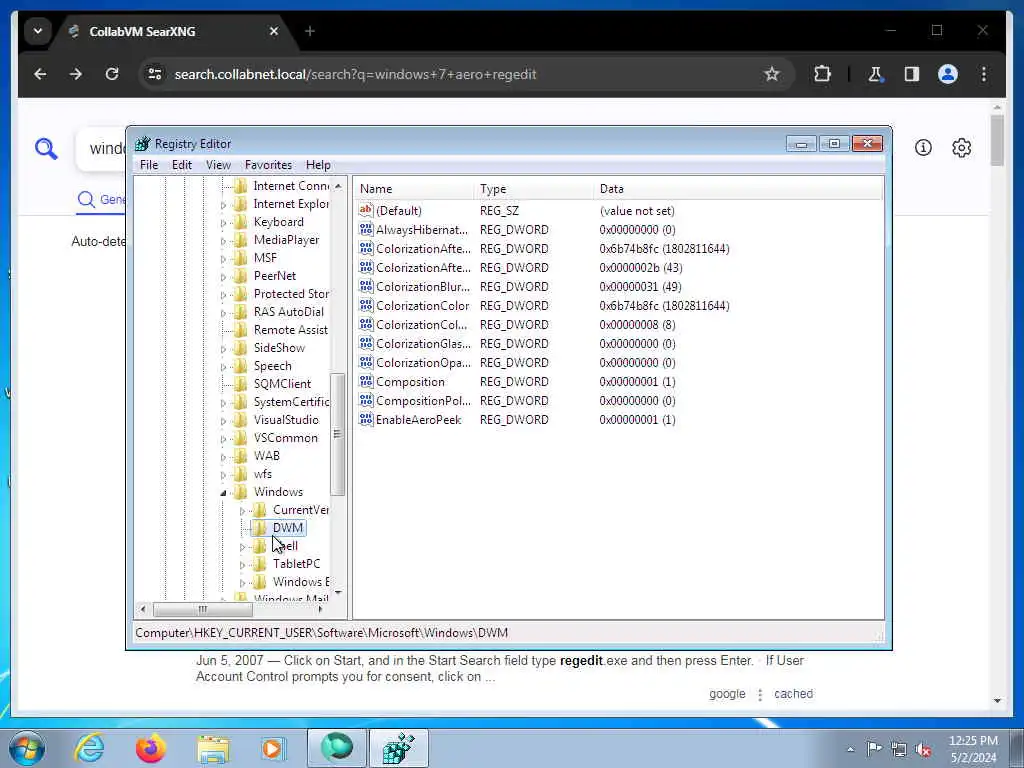Image resolution: width=1024 pixels, height=768 pixels.
Task: Open the Chrome extensions puzzle icon
Action: click(x=822, y=74)
